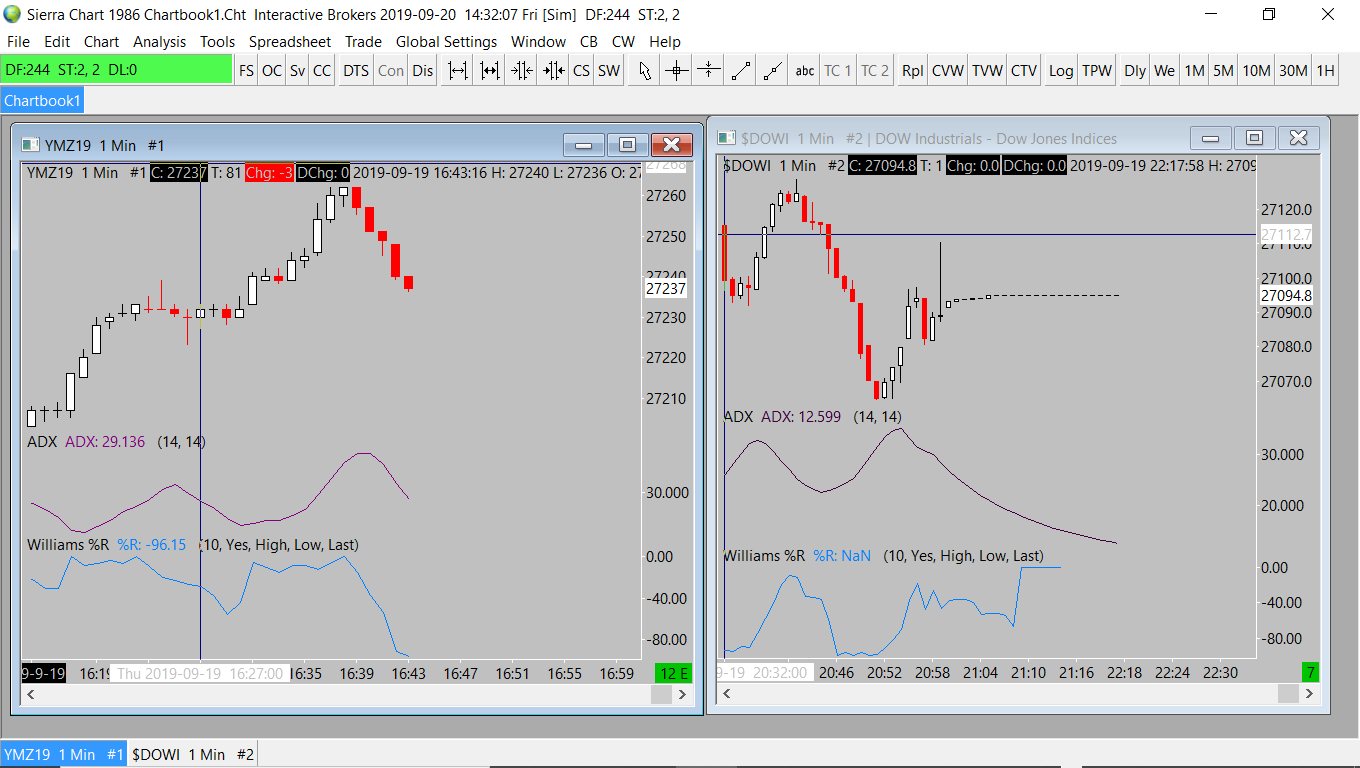
Task: Open the File menu
Action: point(18,42)
